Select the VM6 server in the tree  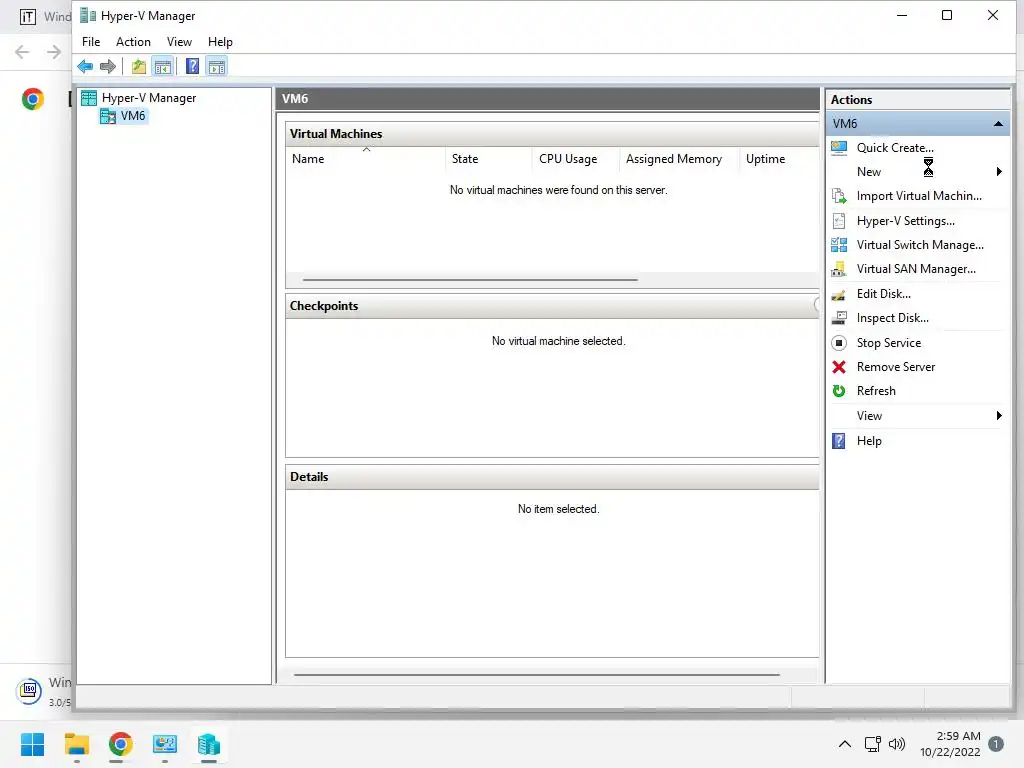(133, 116)
